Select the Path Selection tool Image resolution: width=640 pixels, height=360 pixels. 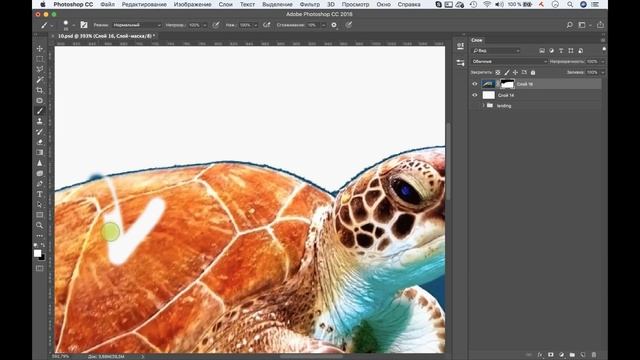pyautogui.click(x=40, y=204)
